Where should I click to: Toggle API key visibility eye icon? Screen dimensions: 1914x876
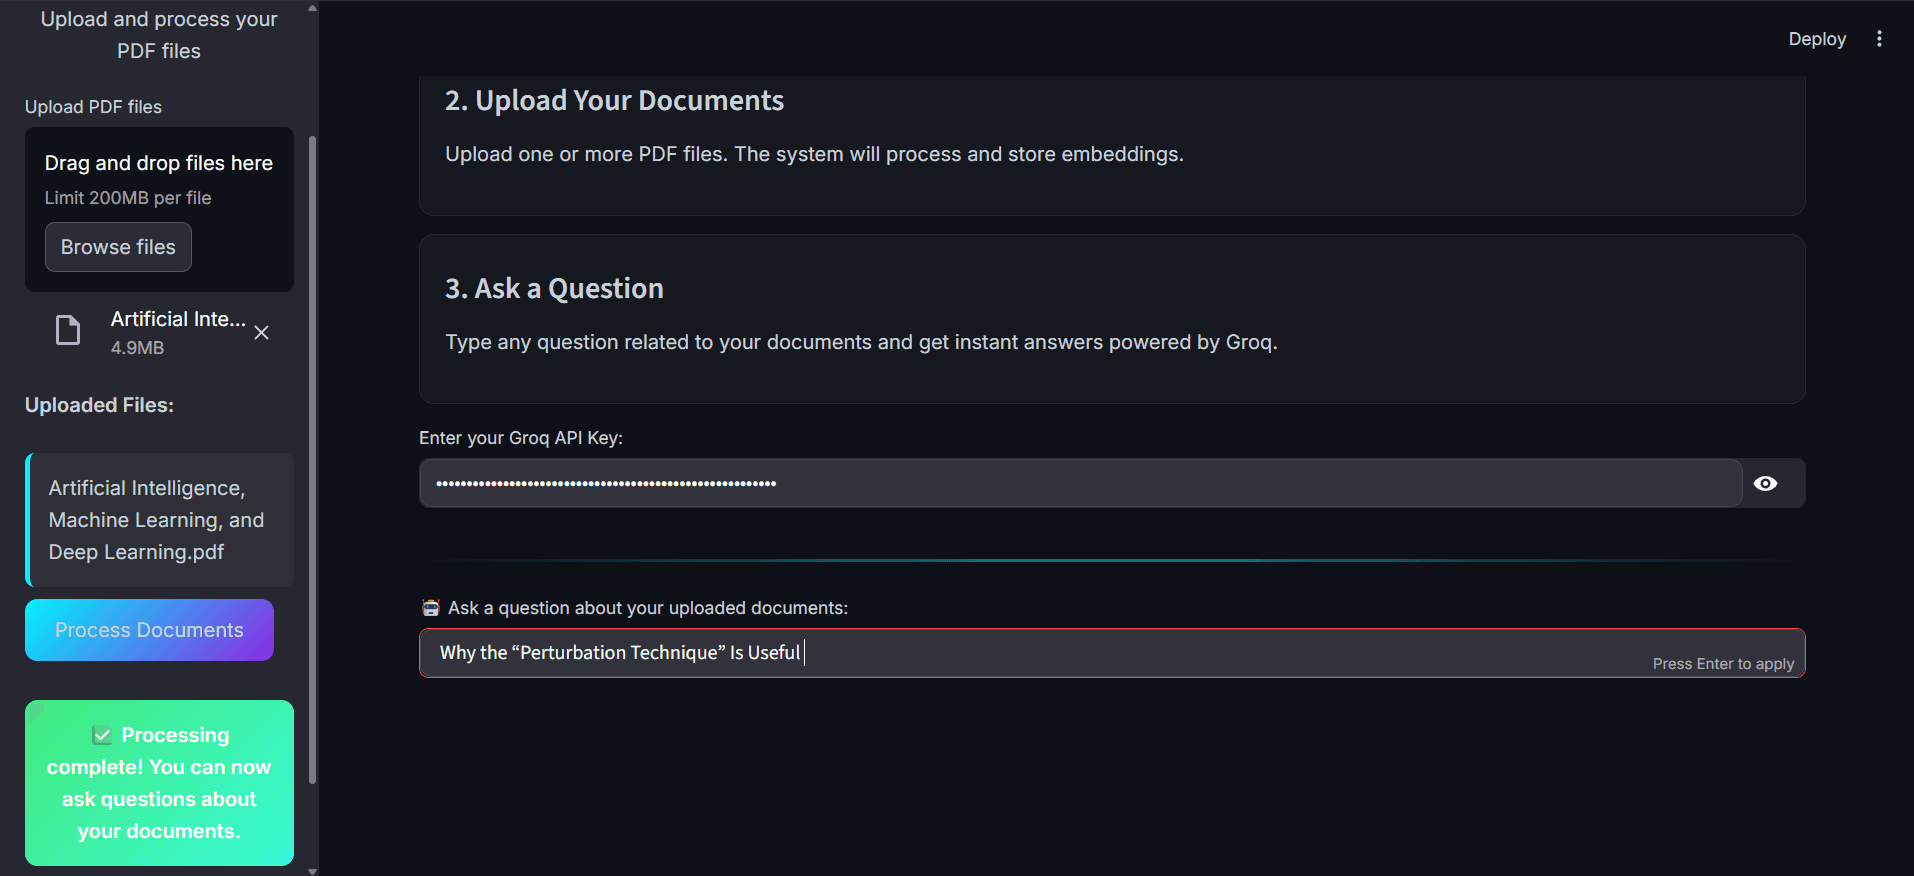(1766, 484)
